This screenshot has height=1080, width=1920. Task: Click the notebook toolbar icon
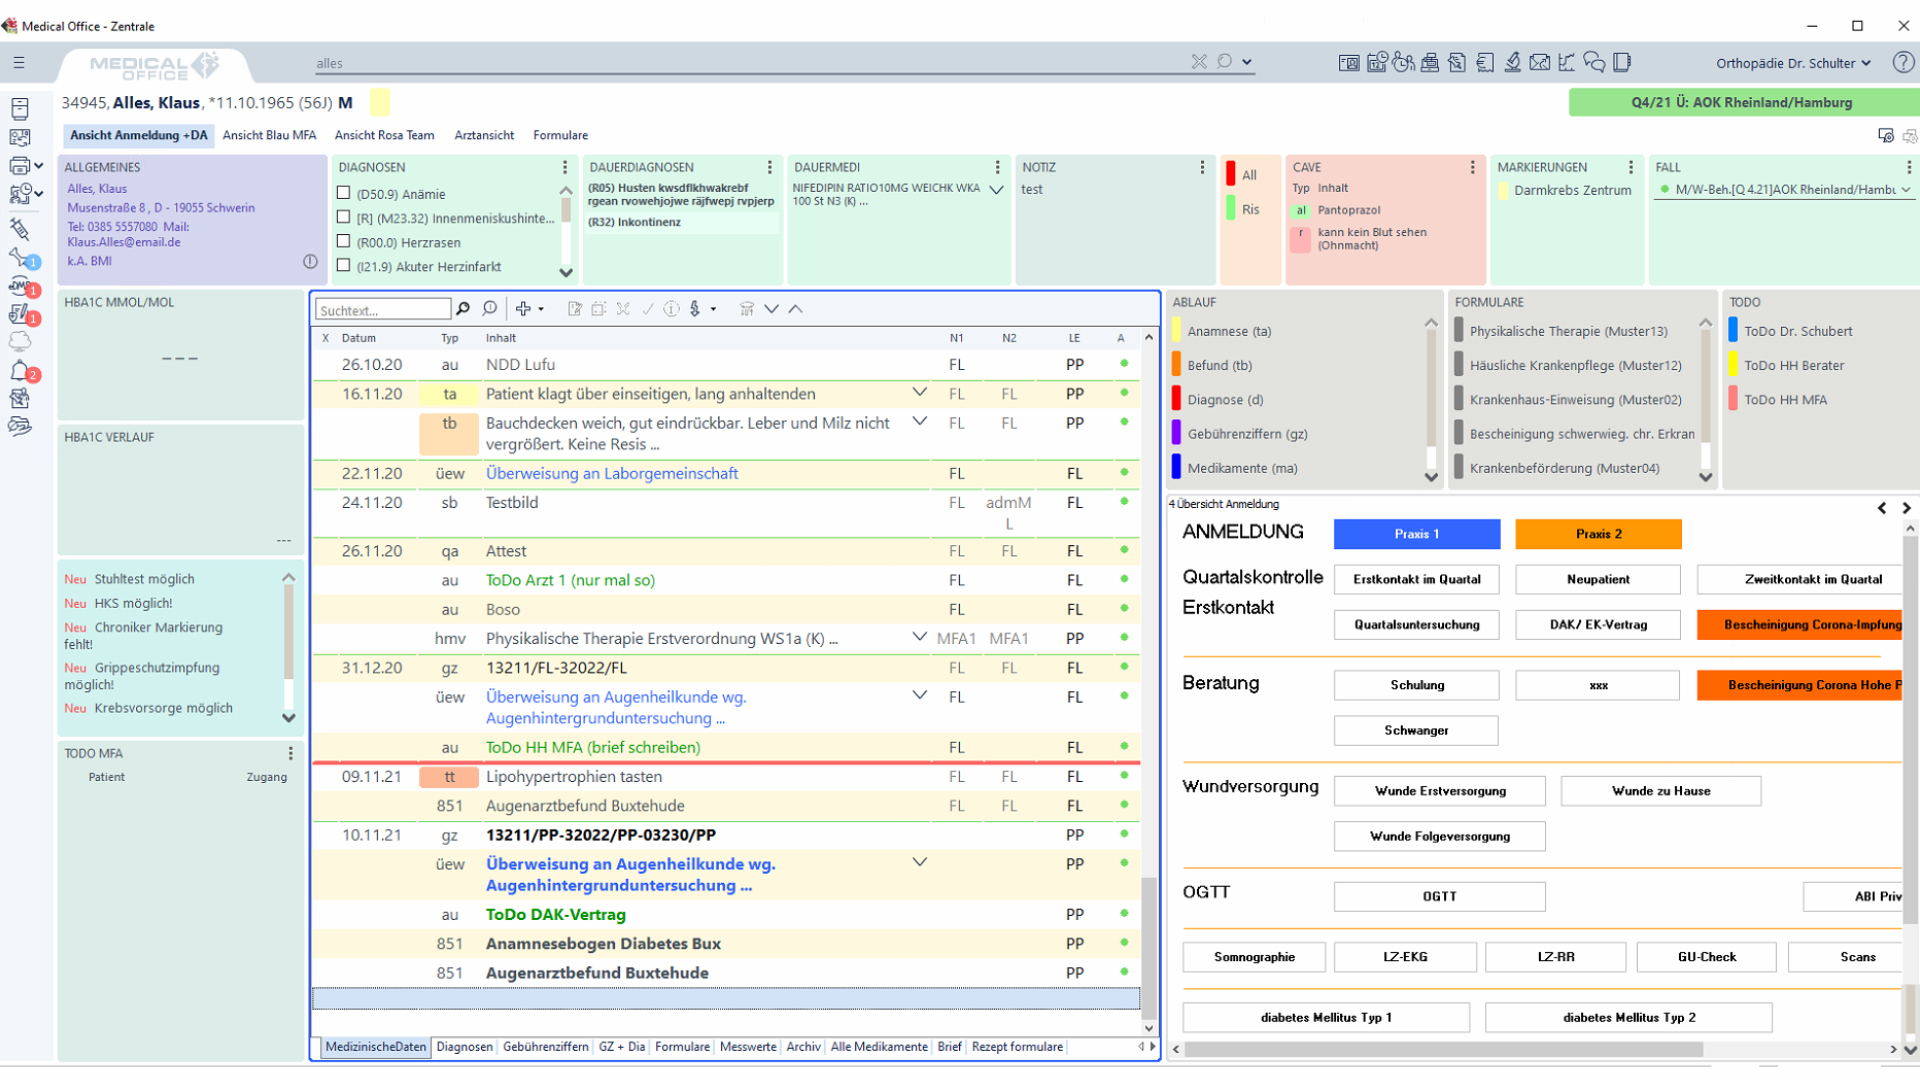(1622, 63)
